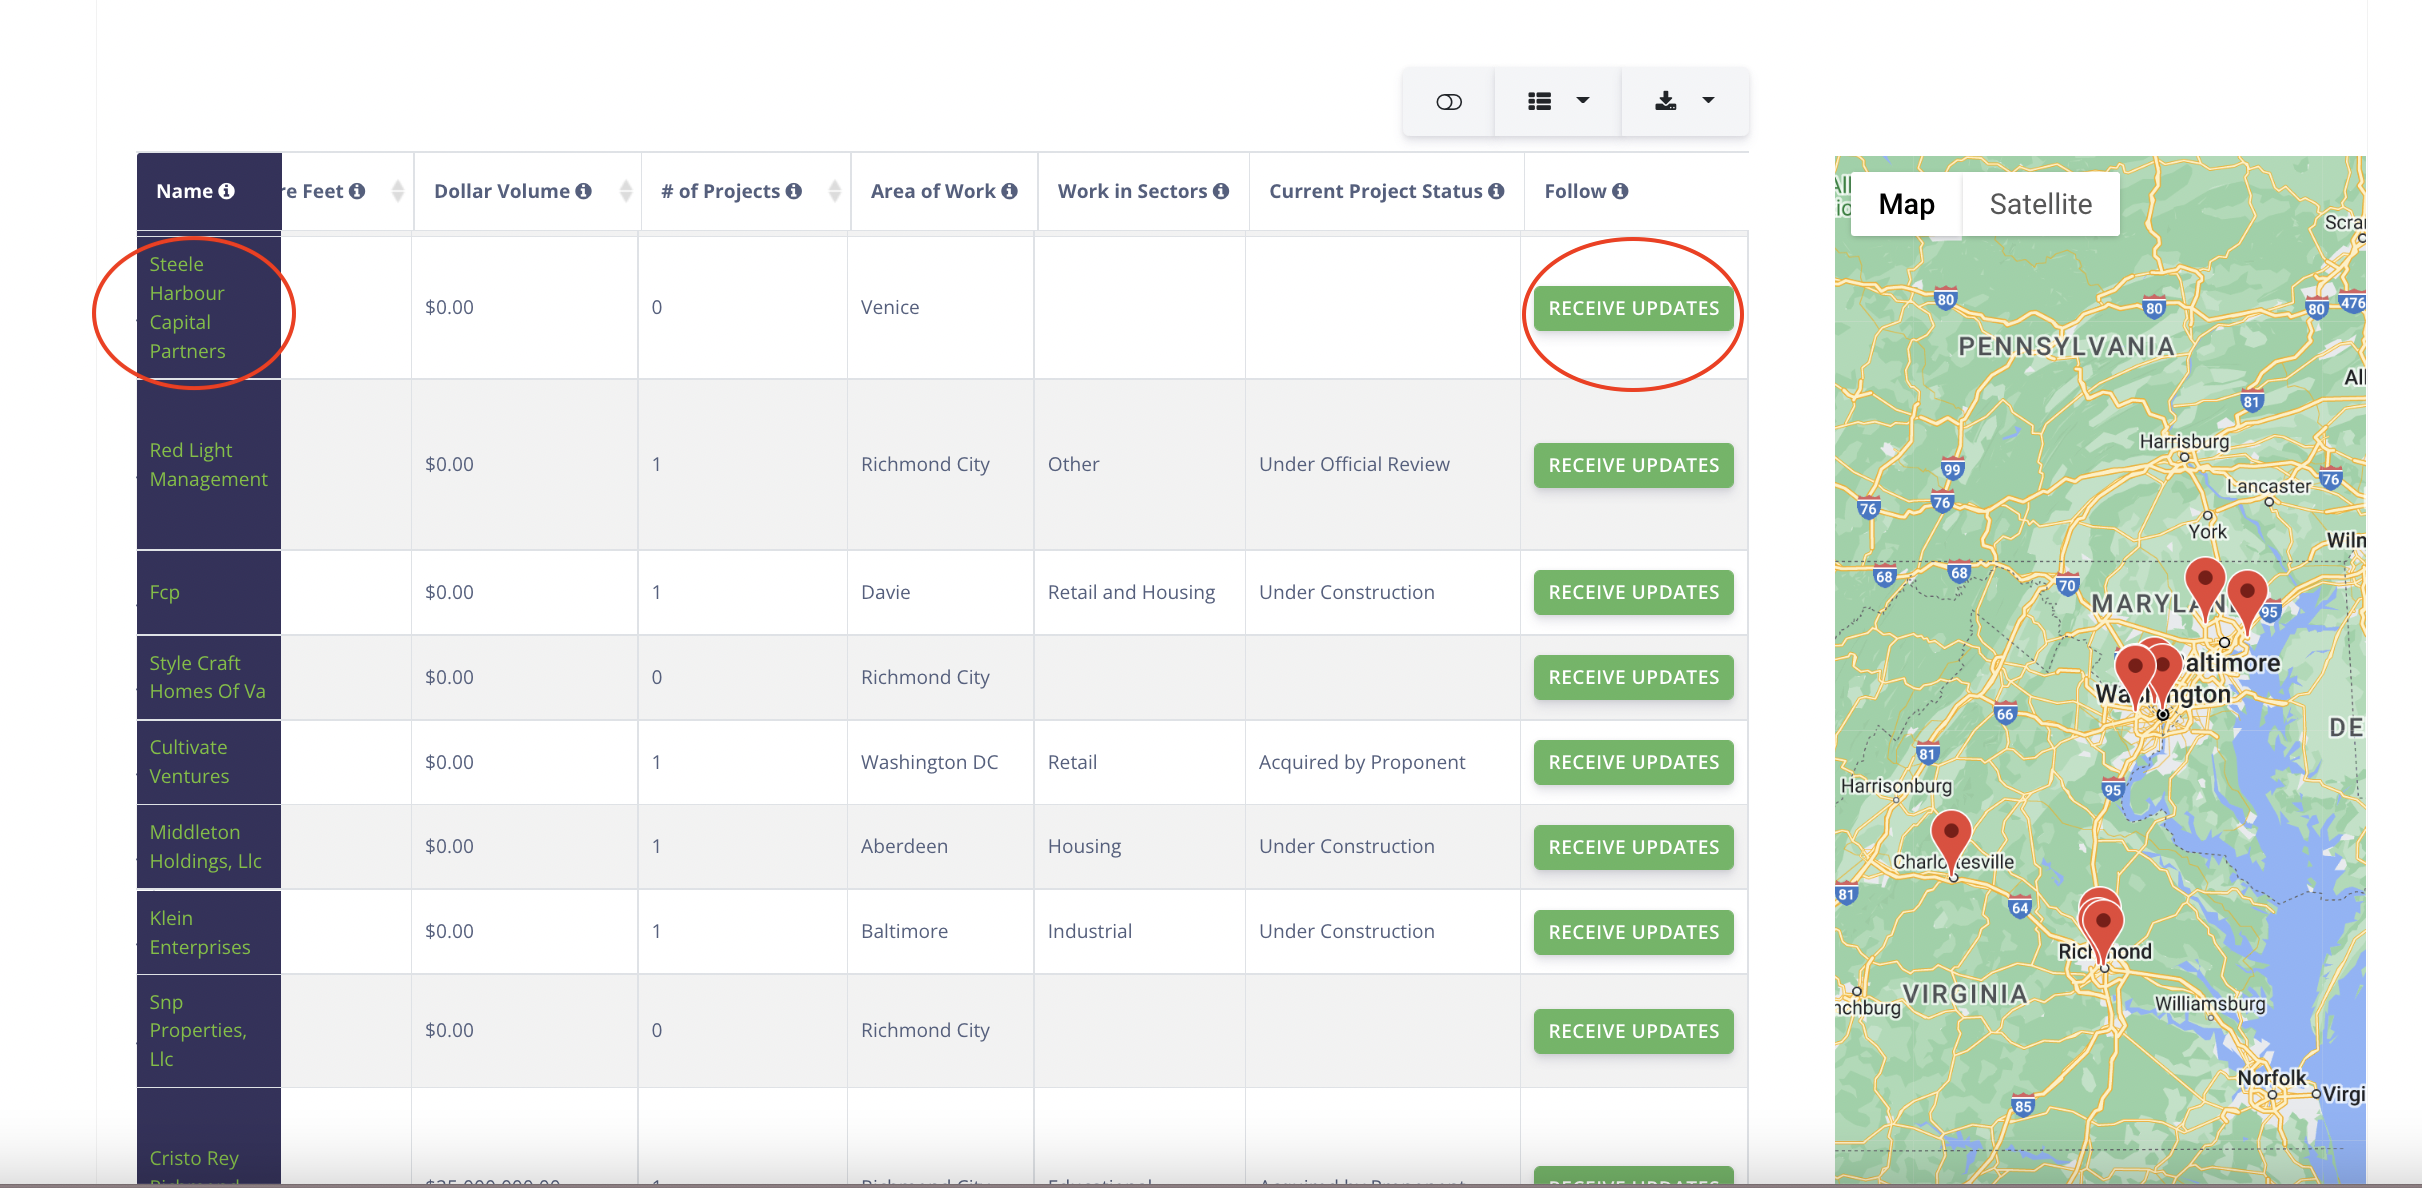
Task: Click the Charlottesville map pin
Action: click(x=1951, y=838)
